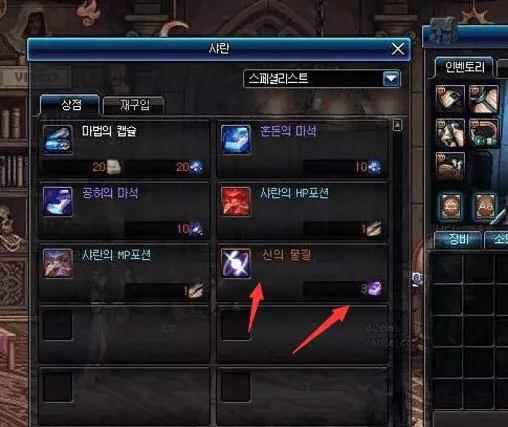Close the 샤란 shop window
The width and height of the screenshot is (508, 427).
(398, 49)
